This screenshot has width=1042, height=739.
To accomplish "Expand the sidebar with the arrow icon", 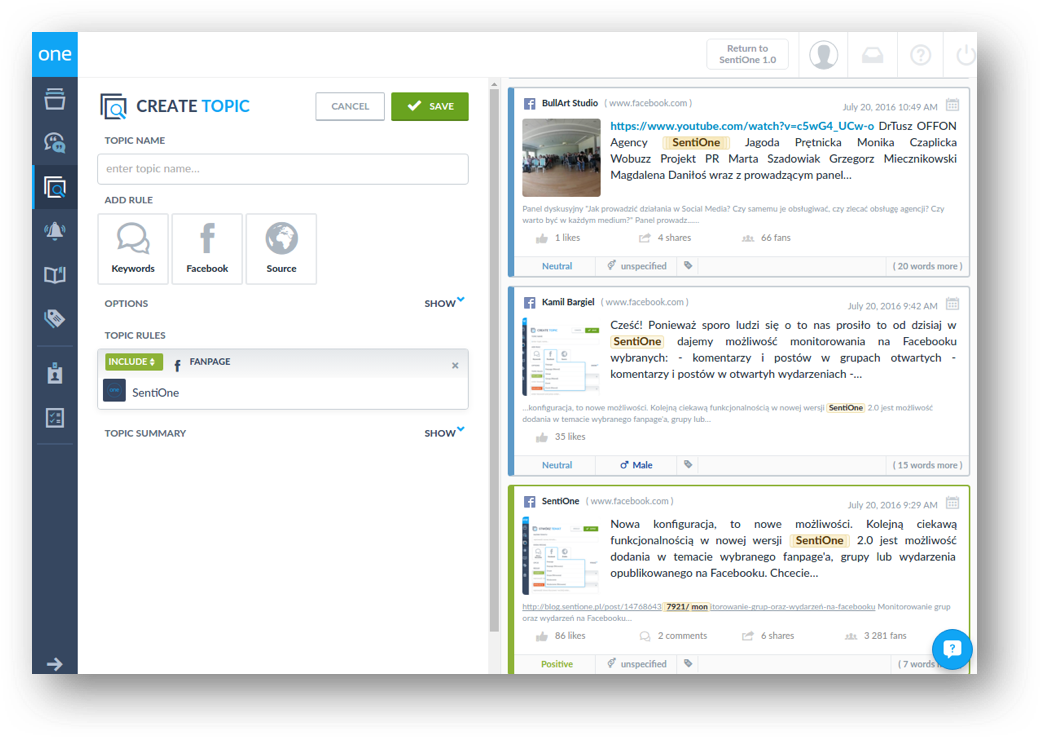I will pos(54,663).
